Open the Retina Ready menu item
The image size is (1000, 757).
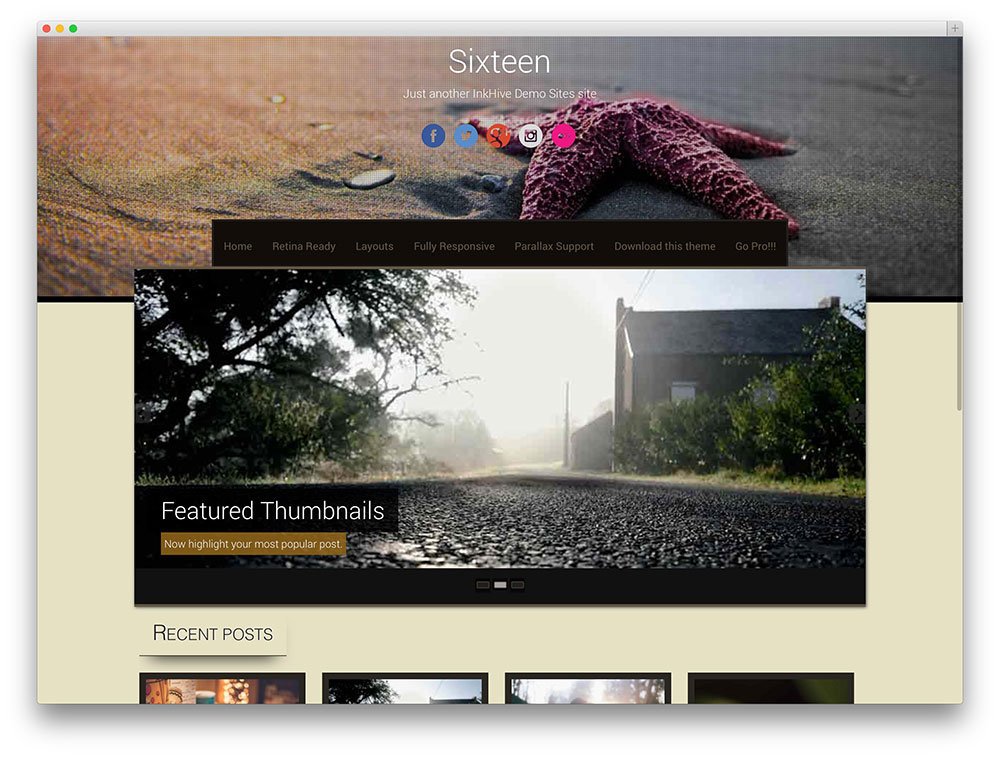pyautogui.click(x=304, y=246)
